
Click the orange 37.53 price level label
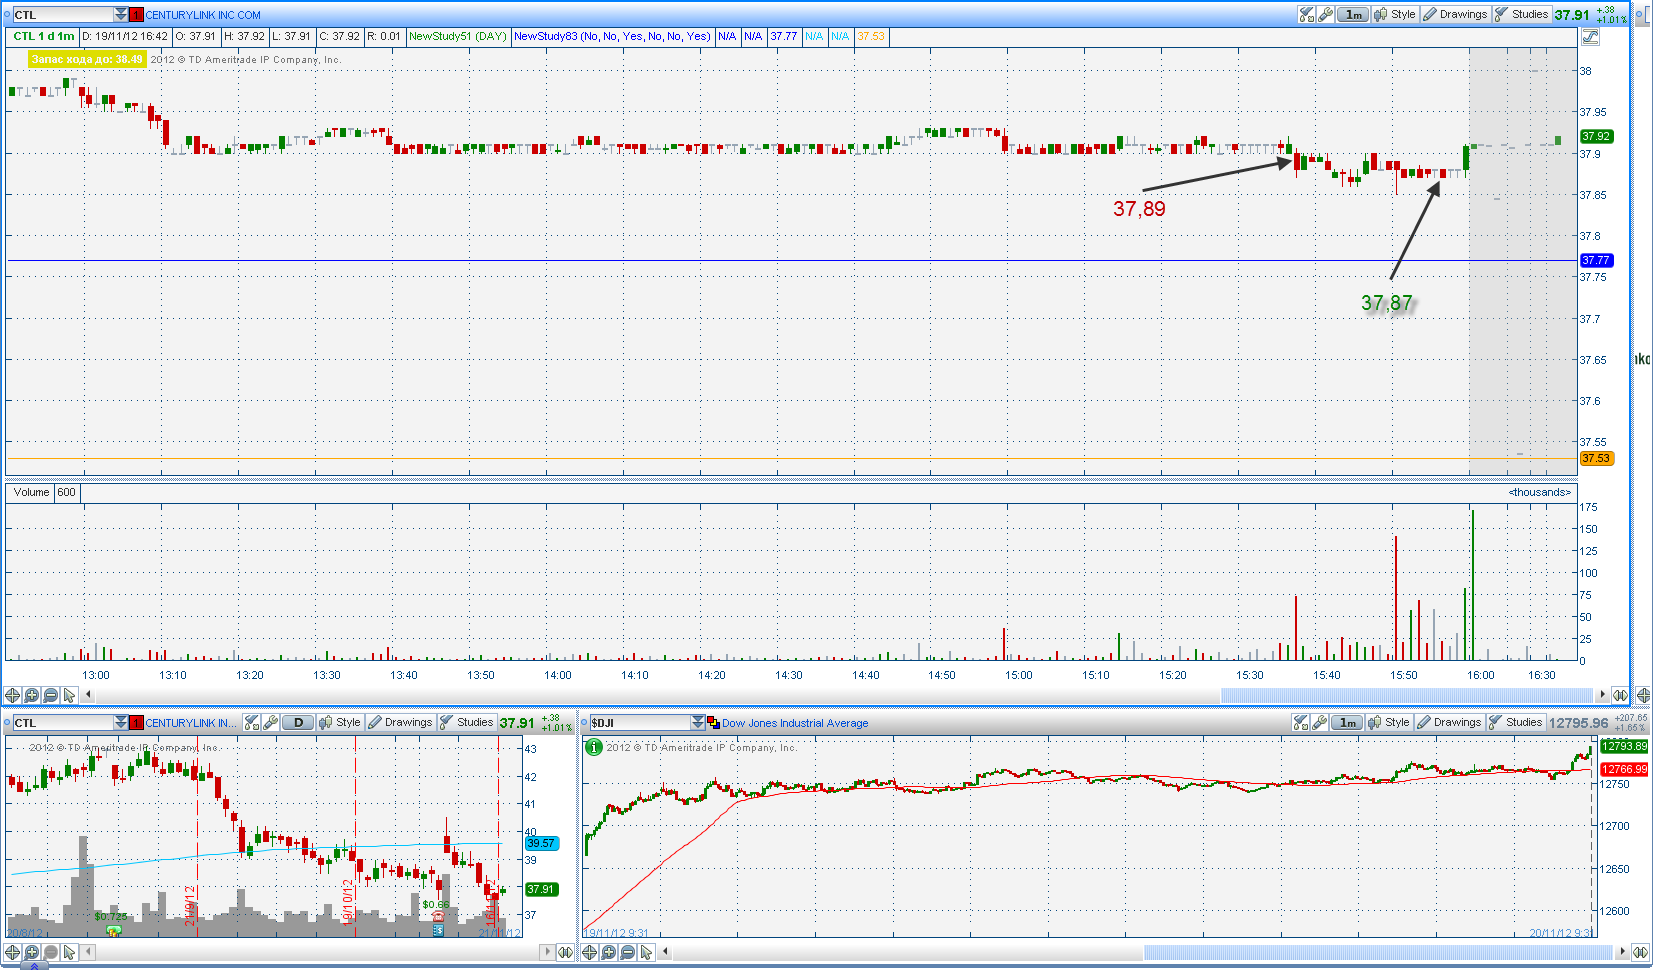click(x=1596, y=458)
